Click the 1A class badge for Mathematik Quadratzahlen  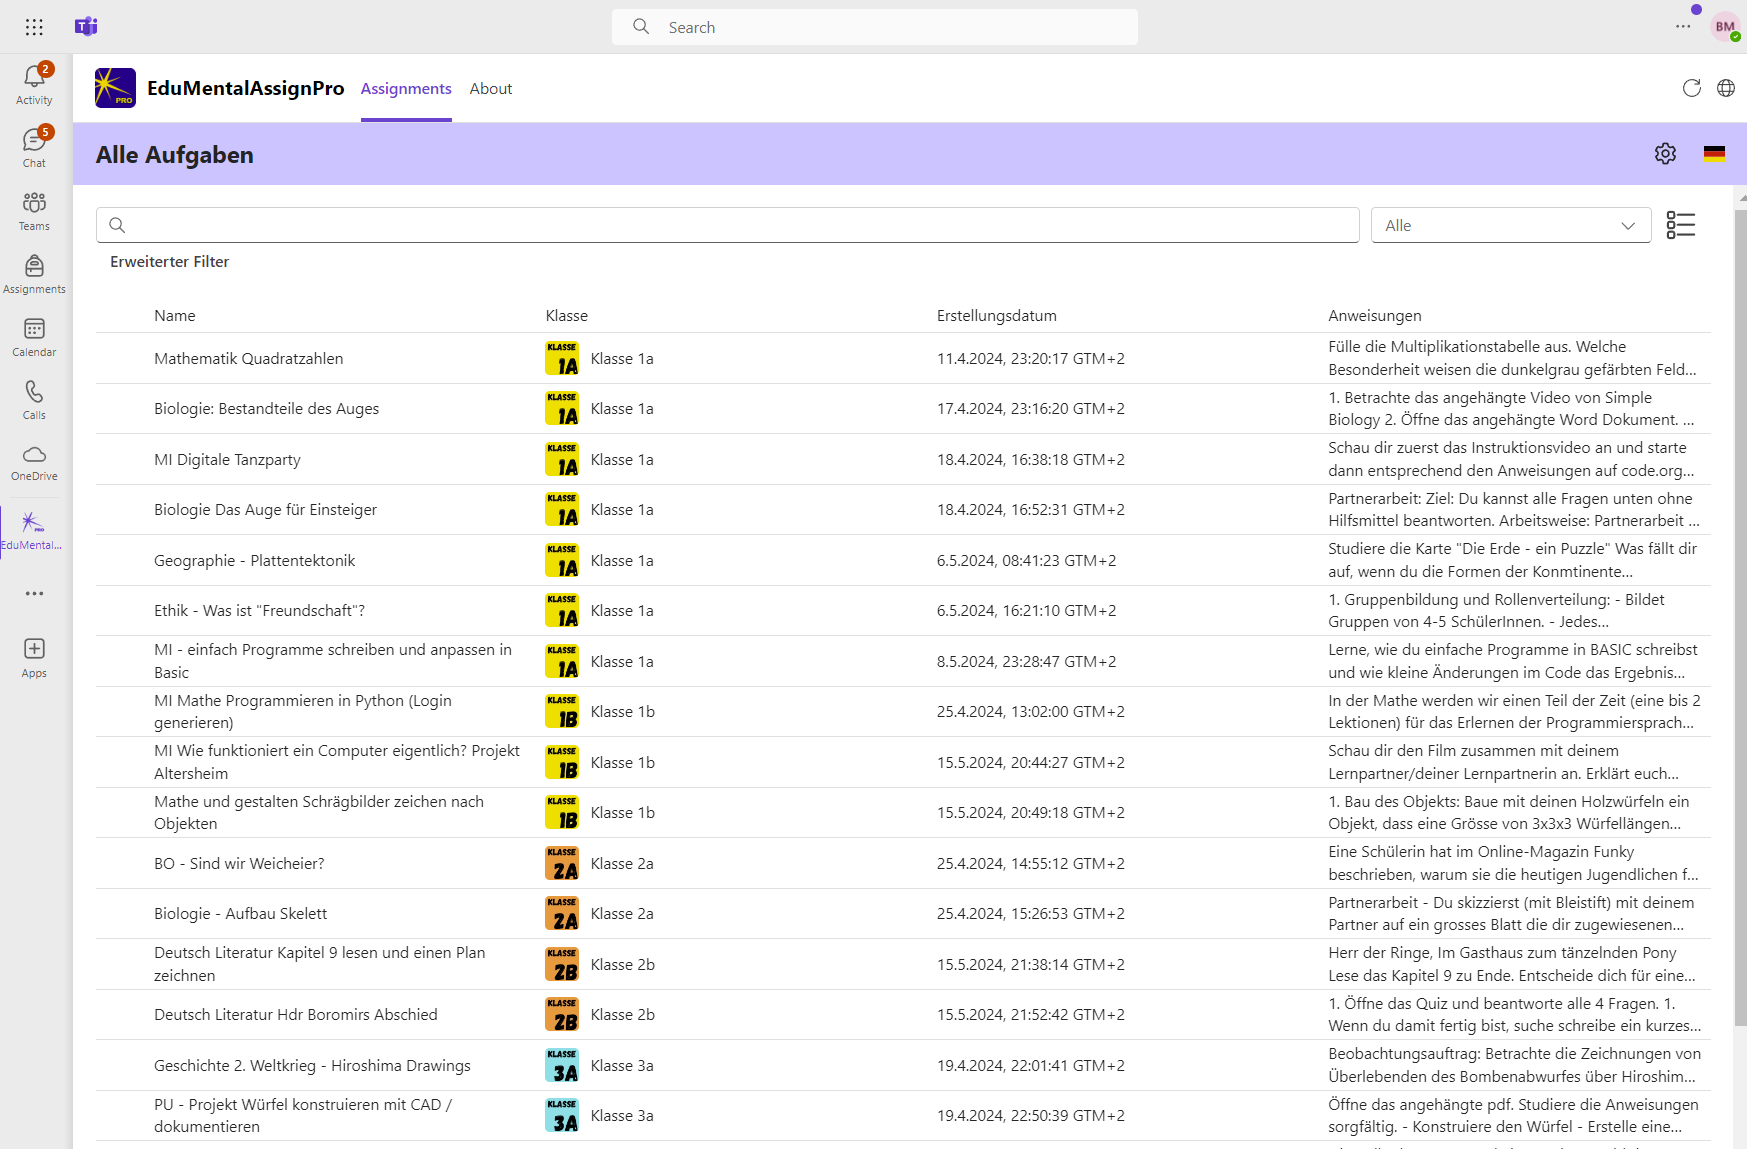click(x=562, y=358)
